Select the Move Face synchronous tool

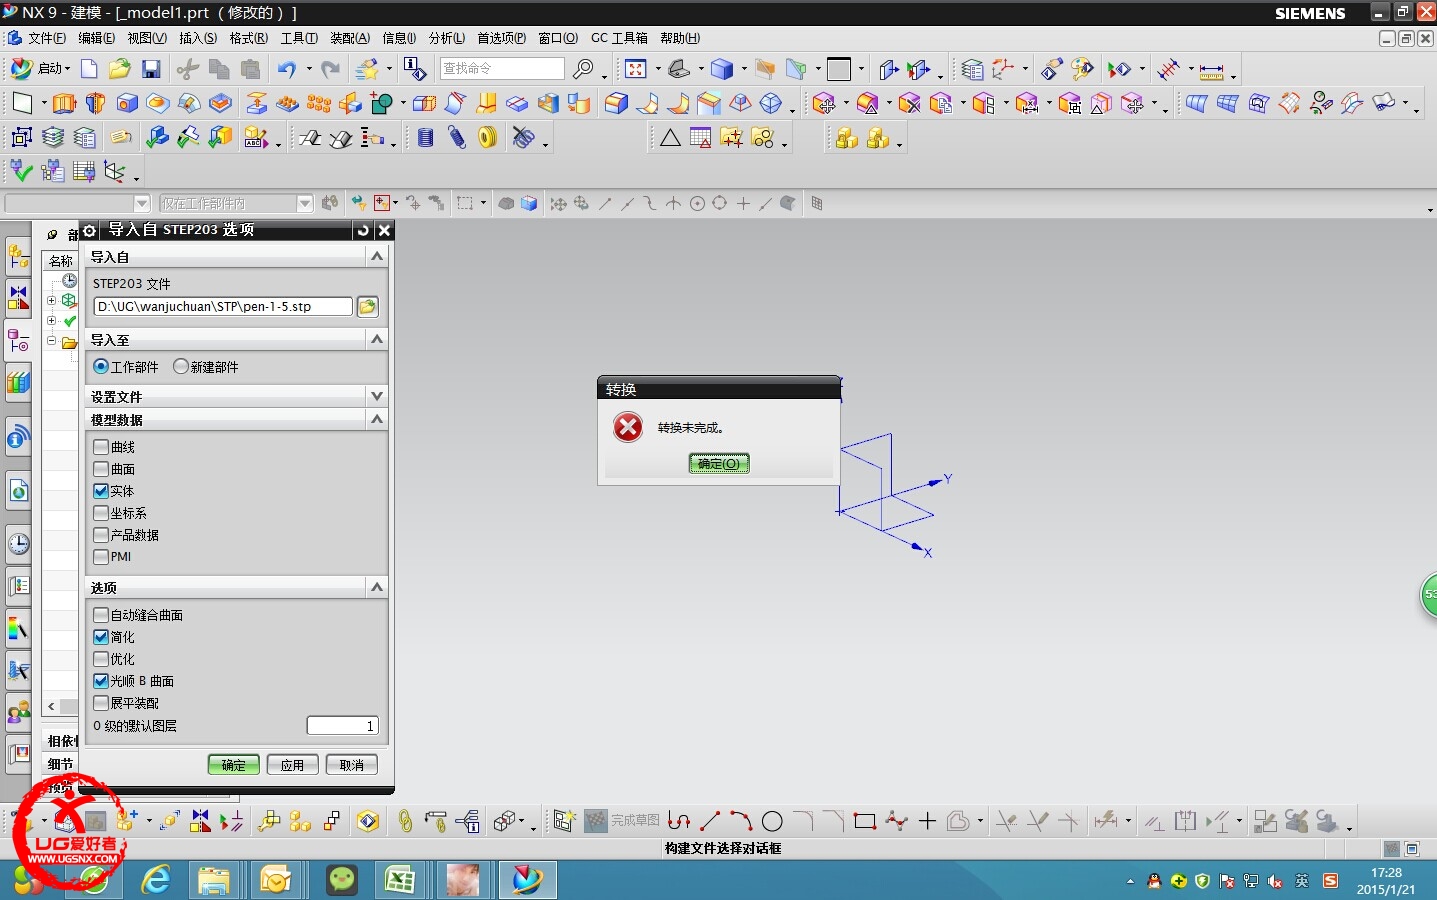coord(825,103)
